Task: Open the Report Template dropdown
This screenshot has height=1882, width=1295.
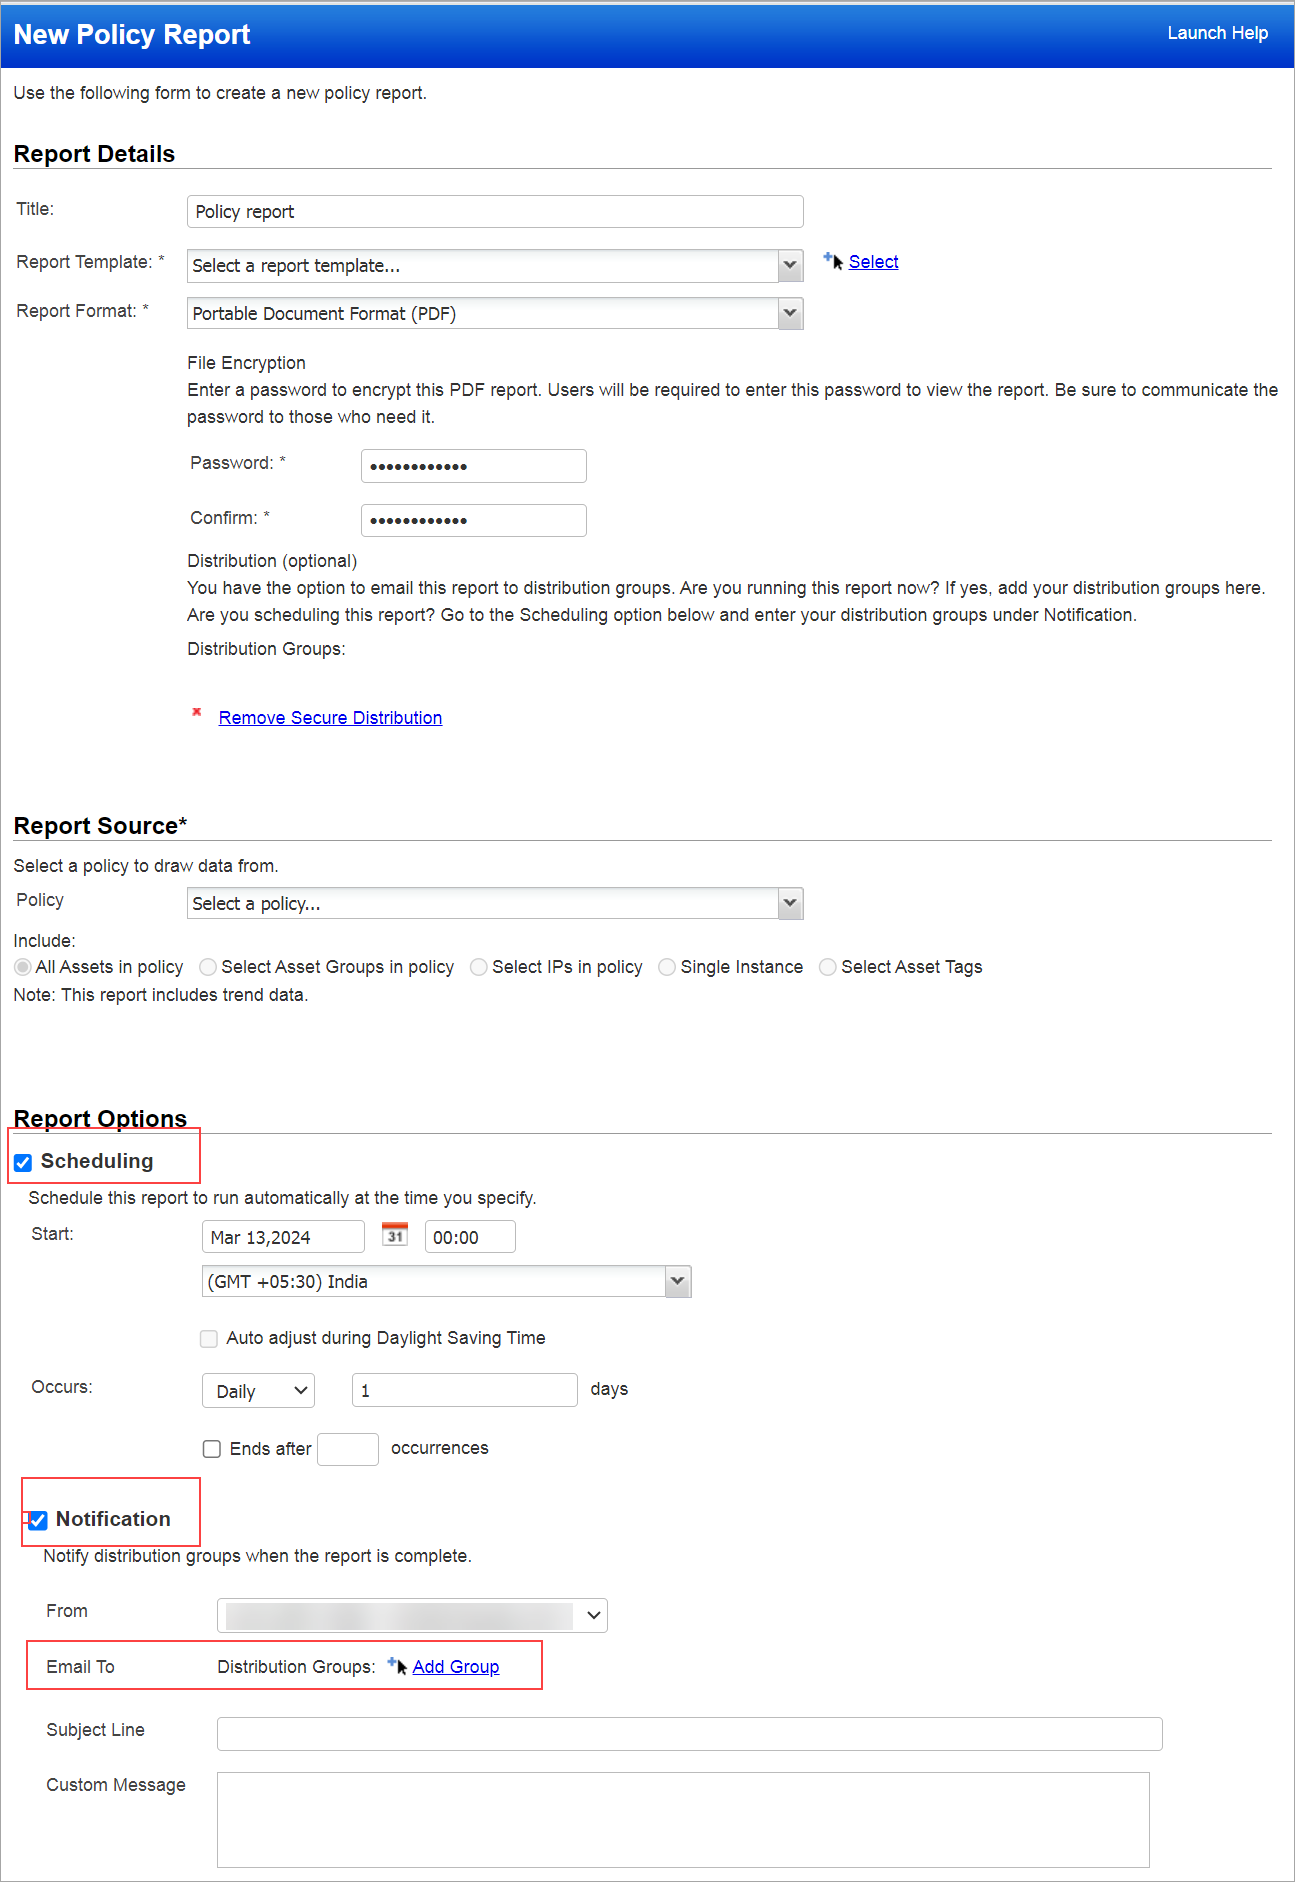Action: [789, 265]
